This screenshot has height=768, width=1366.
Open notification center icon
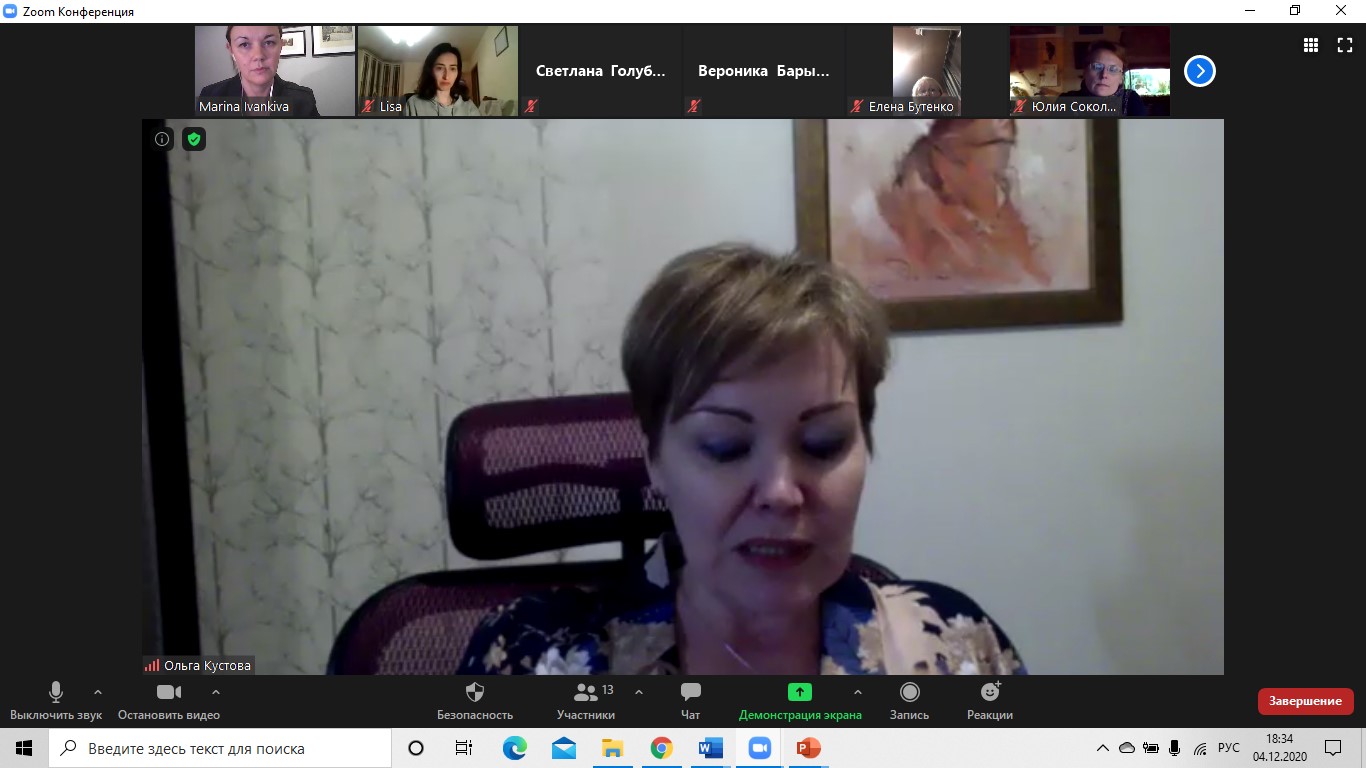[x=1333, y=748]
